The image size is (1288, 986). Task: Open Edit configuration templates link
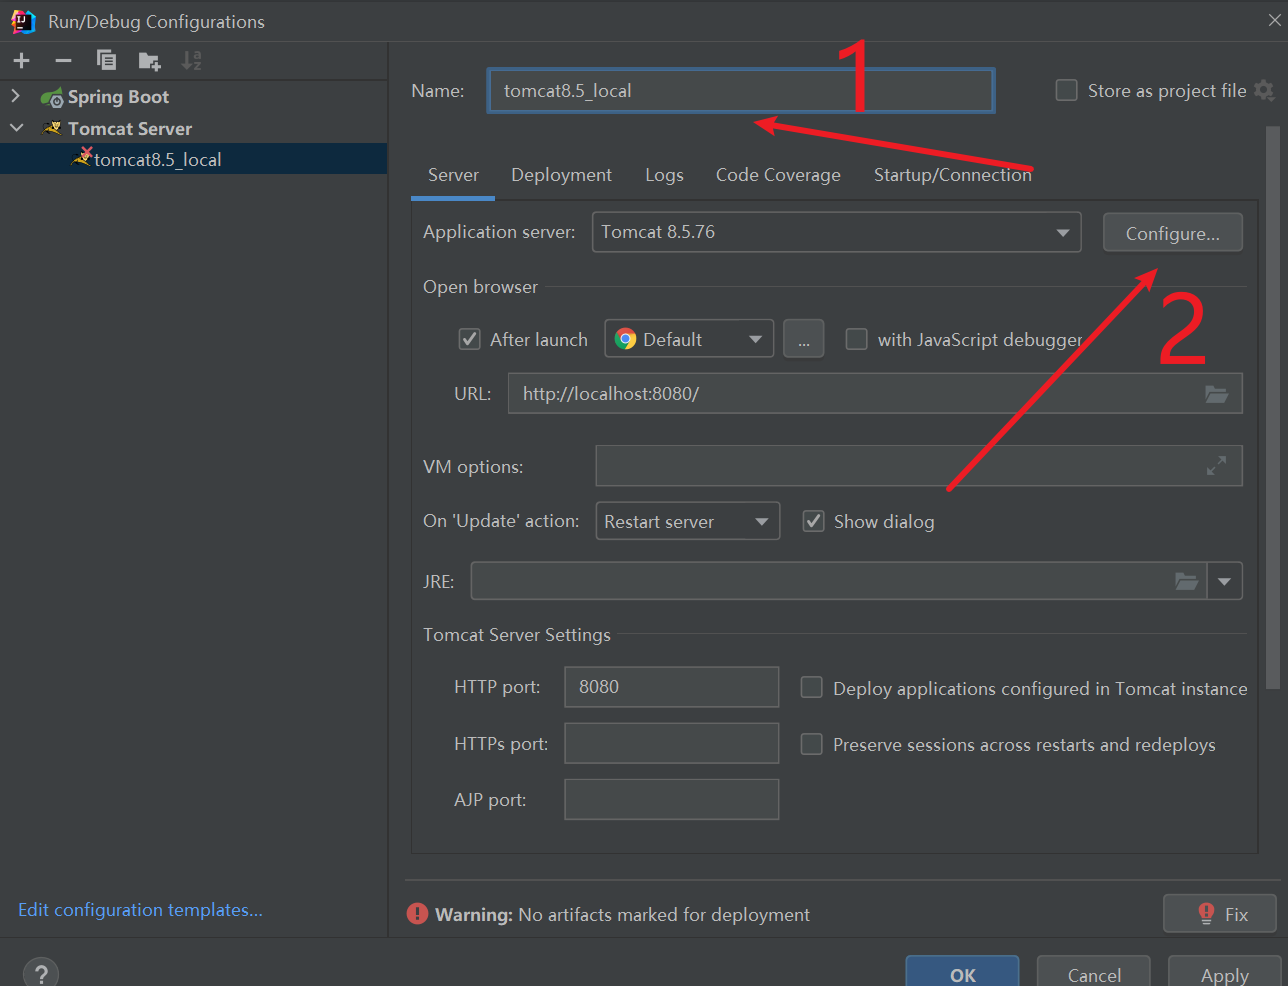tap(140, 910)
